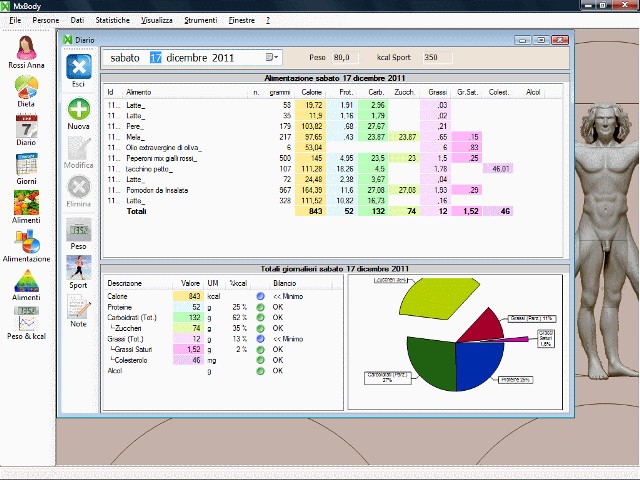Add a new entry with the Nuova icon
640x480 pixels.
[x=79, y=112]
